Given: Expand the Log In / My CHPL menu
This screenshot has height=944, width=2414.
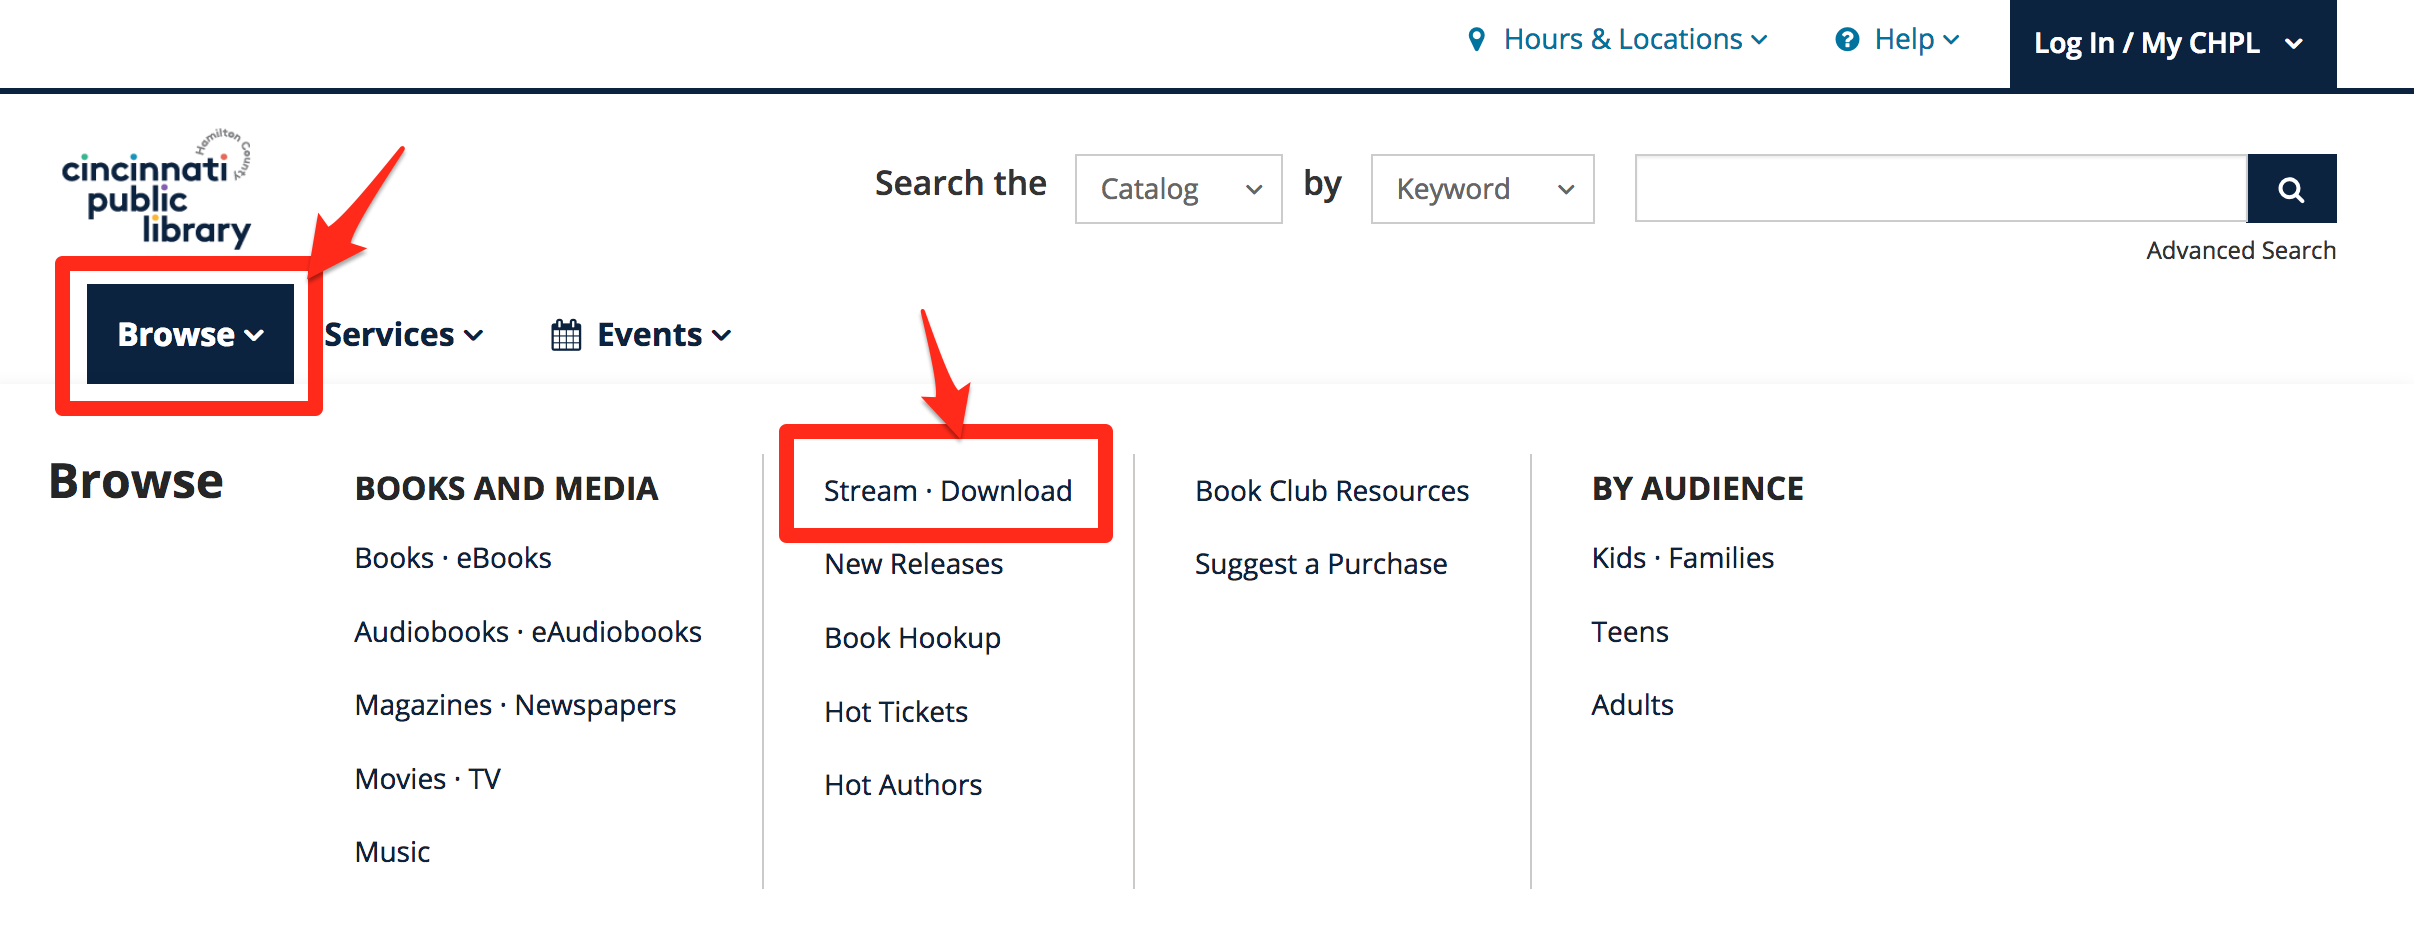Looking at the screenshot, I should 2172,44.
